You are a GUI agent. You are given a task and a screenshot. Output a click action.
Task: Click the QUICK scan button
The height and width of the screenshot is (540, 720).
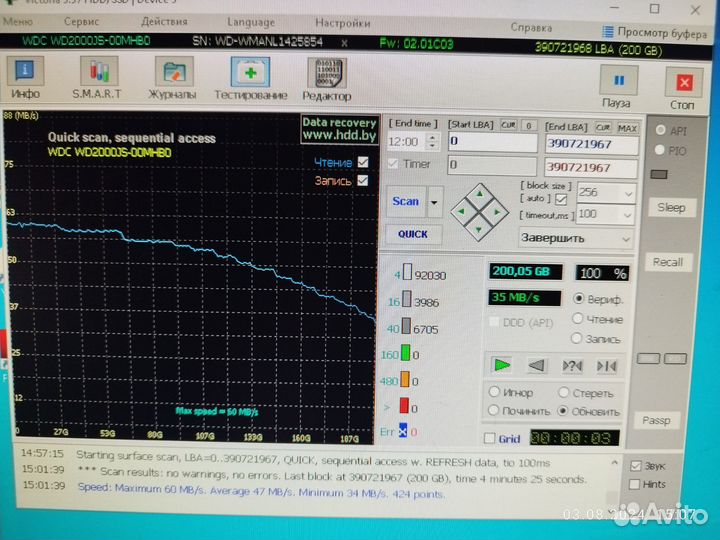coord(413,234)
